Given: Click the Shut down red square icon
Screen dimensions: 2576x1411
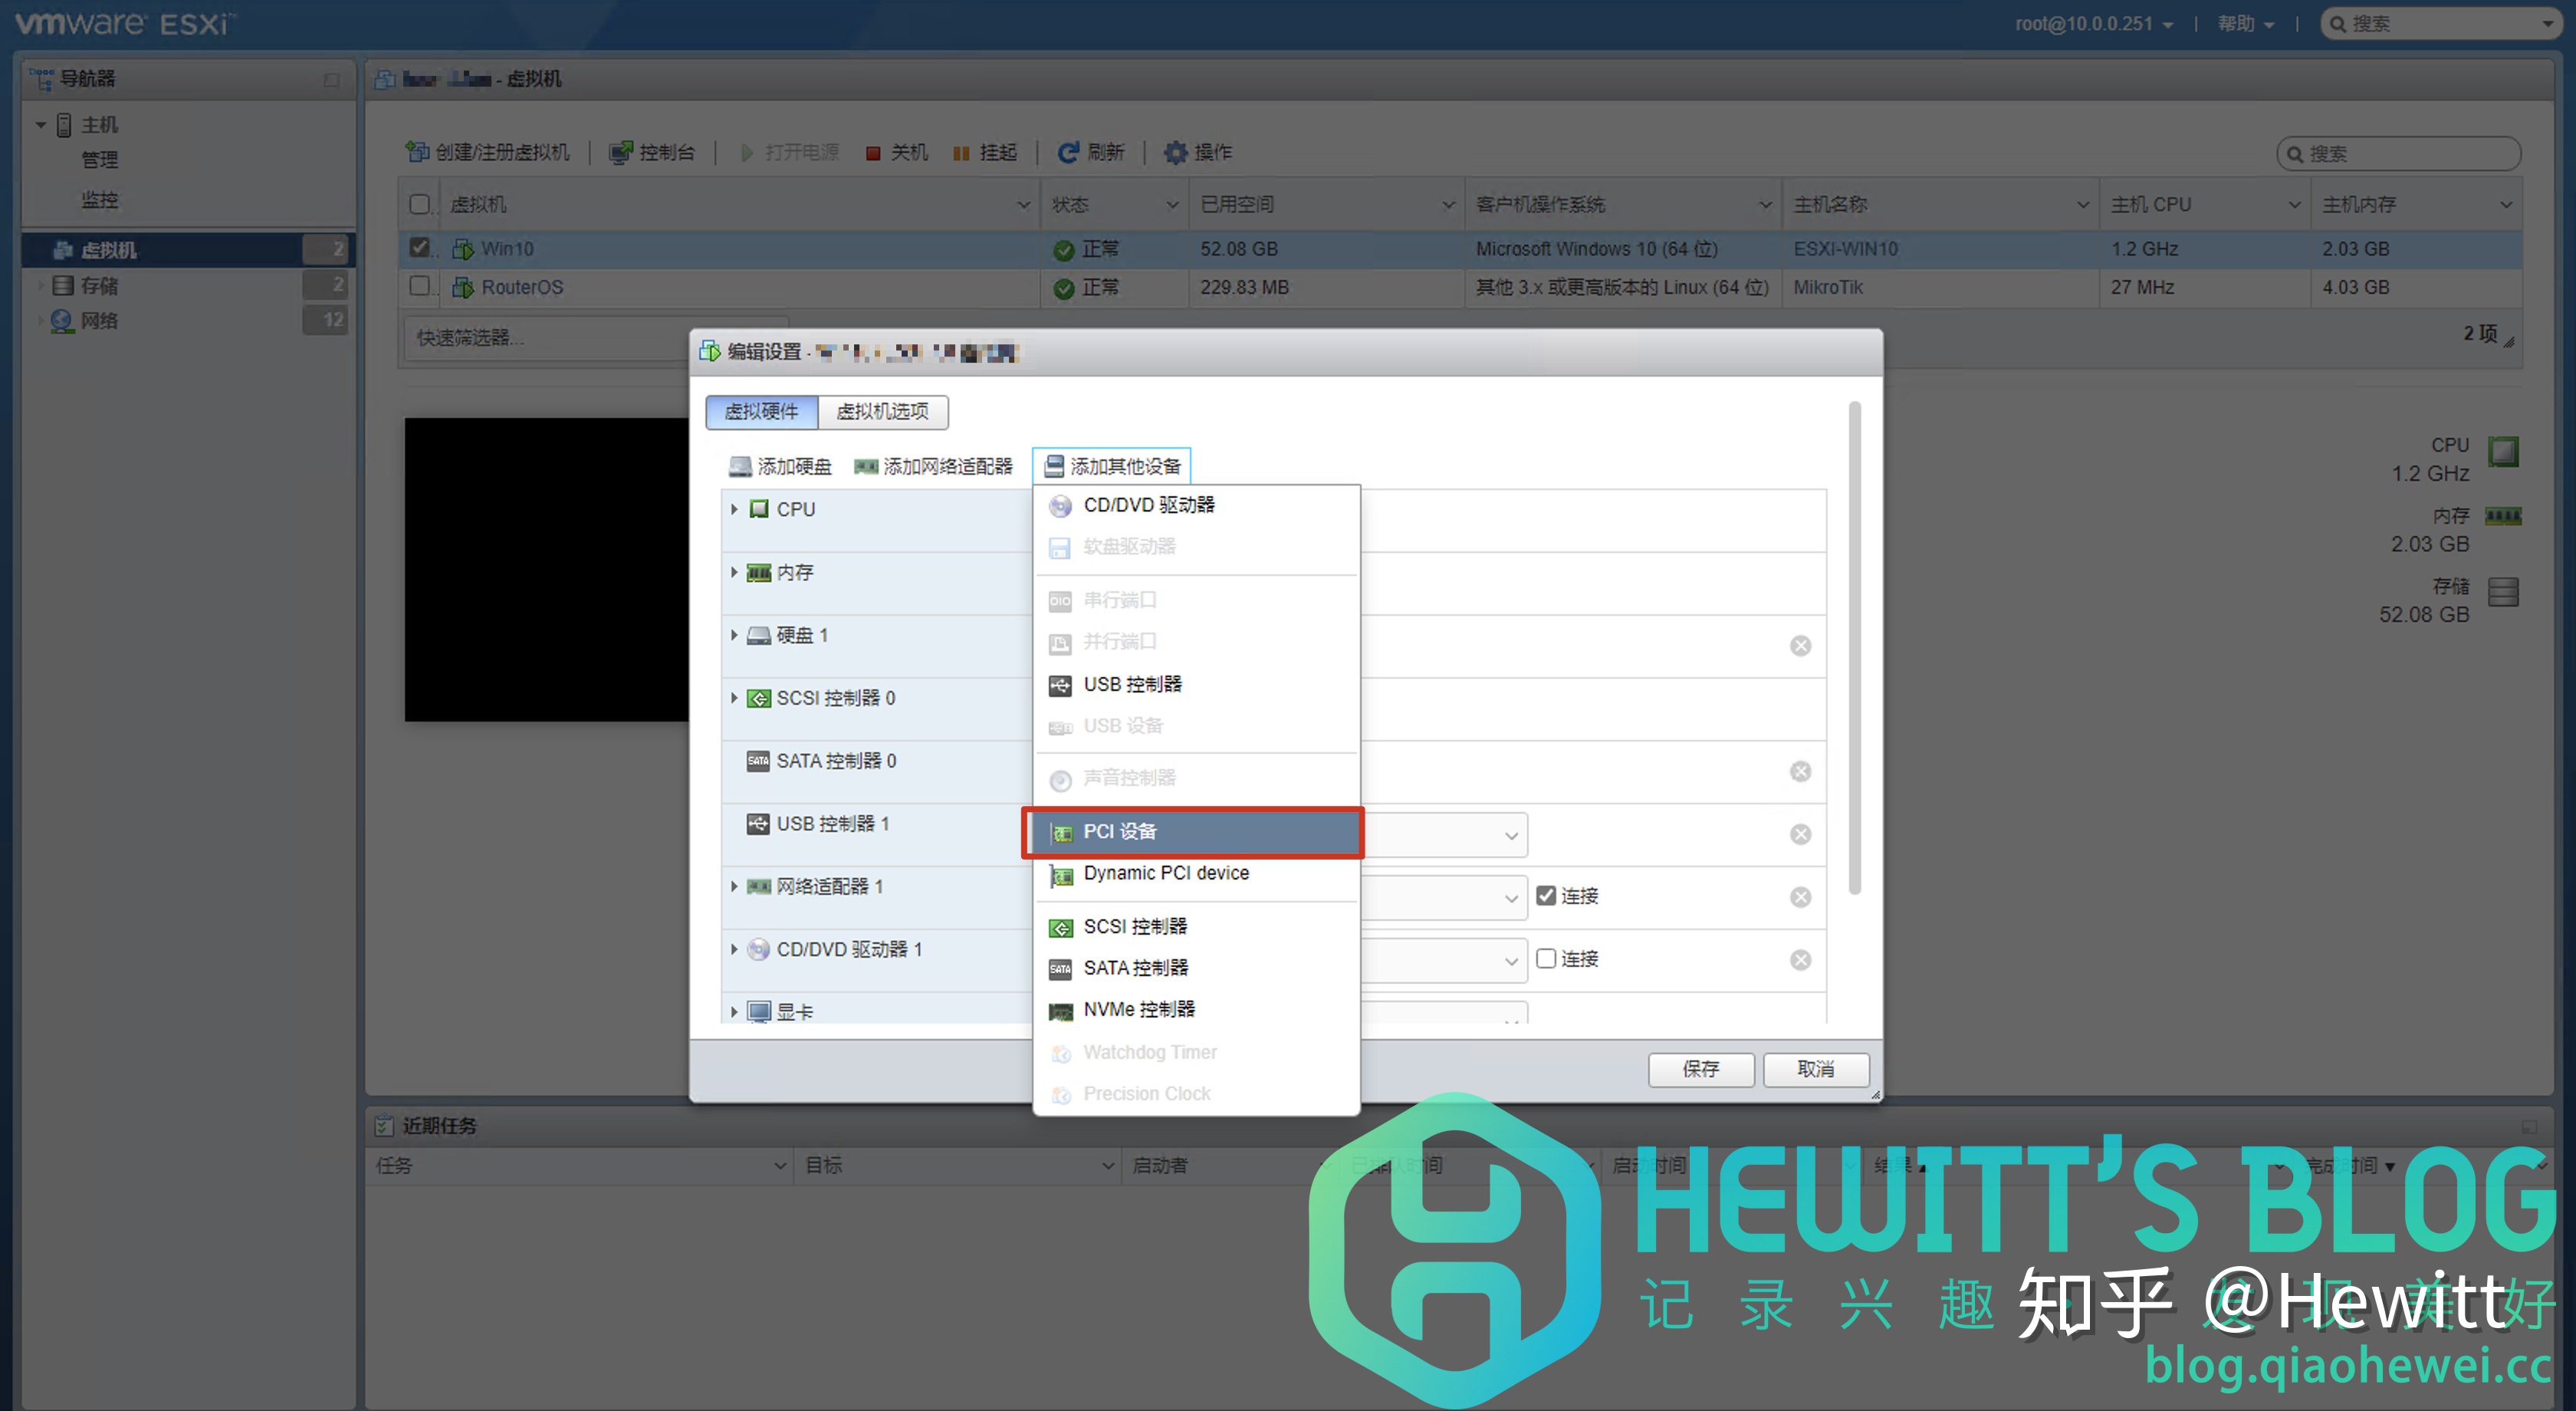Looking at the screenshot, I should [x=873, y=153].
